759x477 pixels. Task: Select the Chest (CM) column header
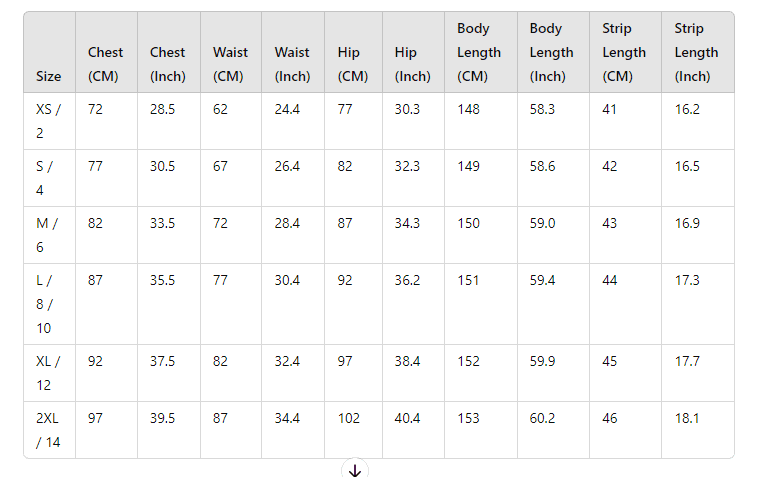(x=106, y=64)
